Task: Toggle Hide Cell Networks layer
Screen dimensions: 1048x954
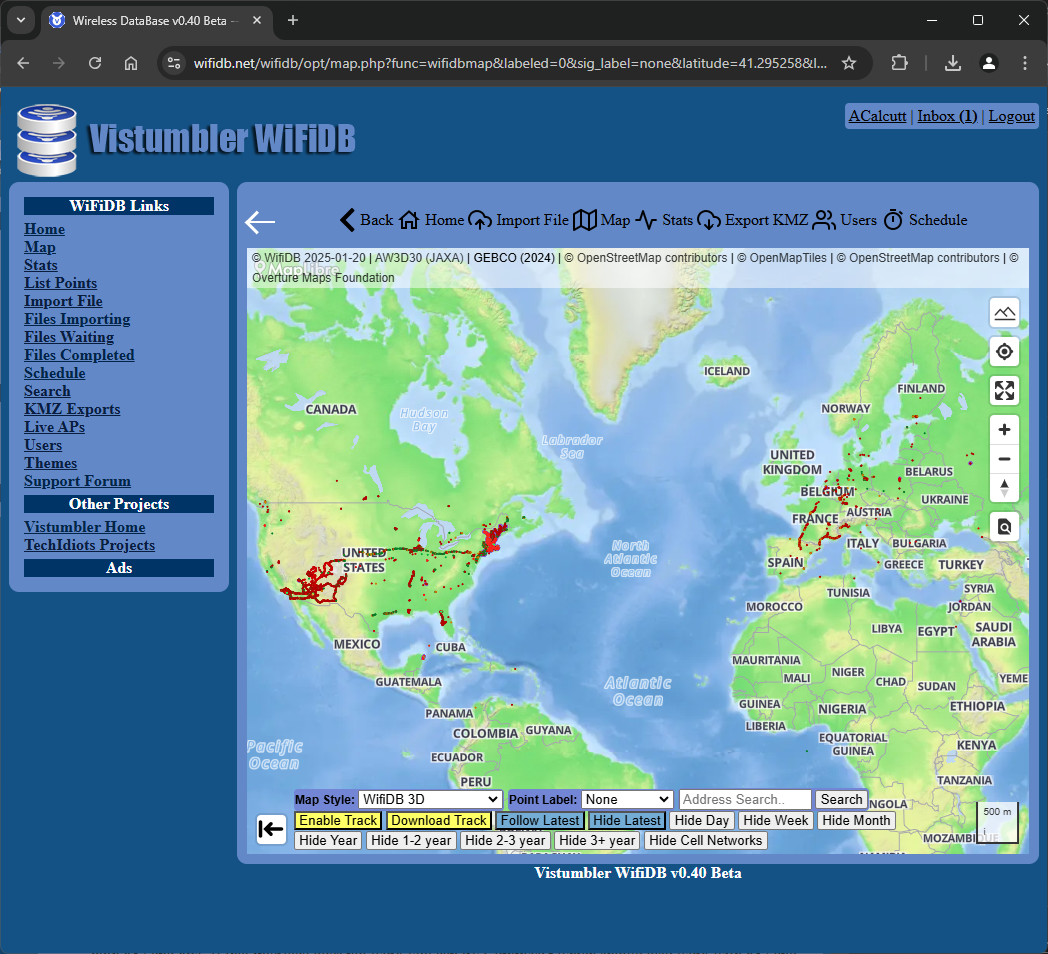Action: 706,840
